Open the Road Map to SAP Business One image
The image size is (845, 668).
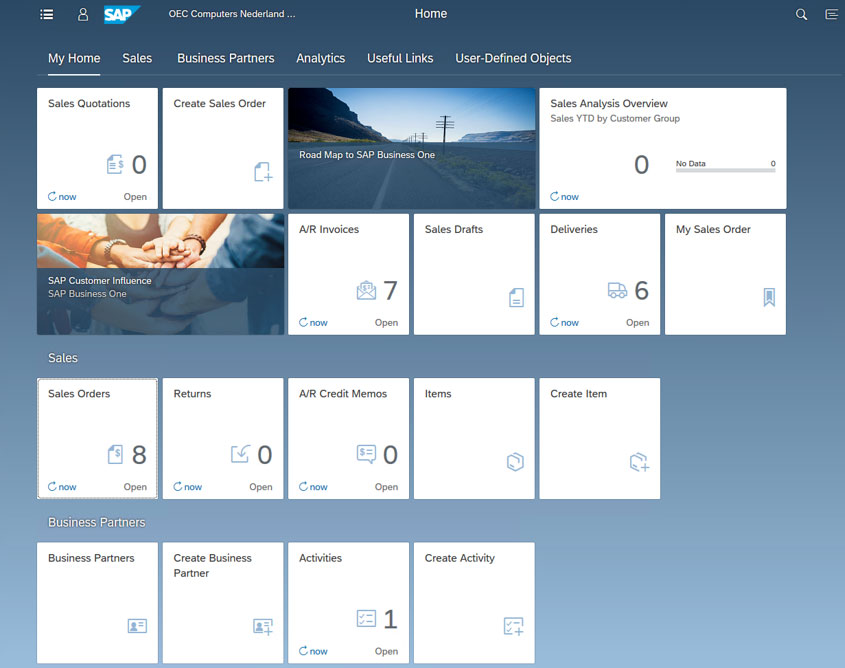pyautogui.click(x=412, y=148)
